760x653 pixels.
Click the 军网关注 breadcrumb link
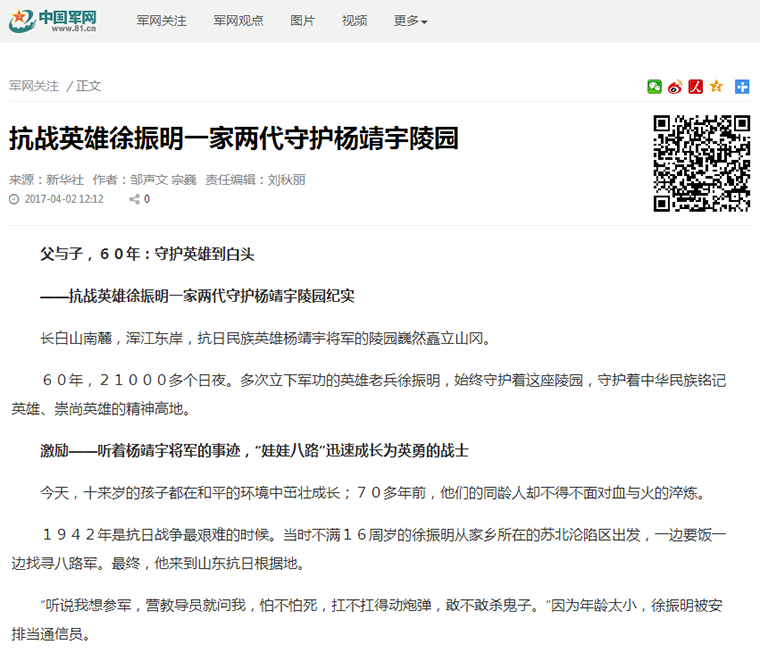[34, 86]
